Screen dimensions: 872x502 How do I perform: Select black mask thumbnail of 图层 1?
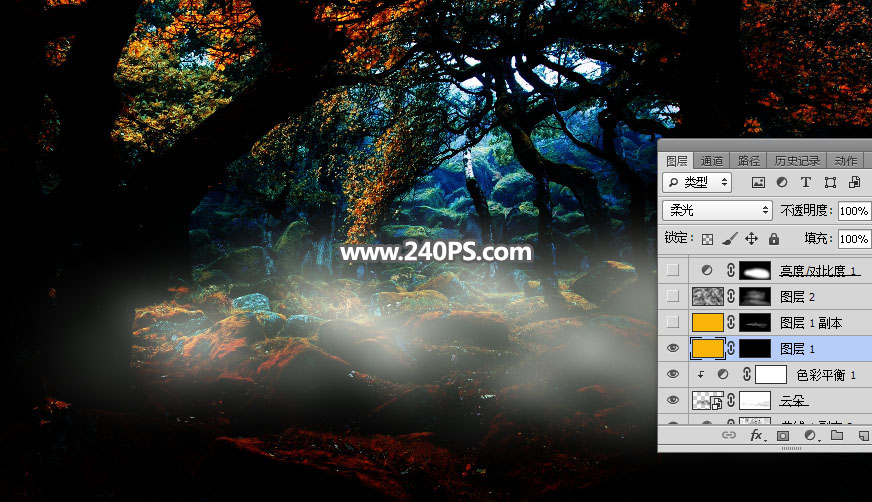(x=755, y=349)
